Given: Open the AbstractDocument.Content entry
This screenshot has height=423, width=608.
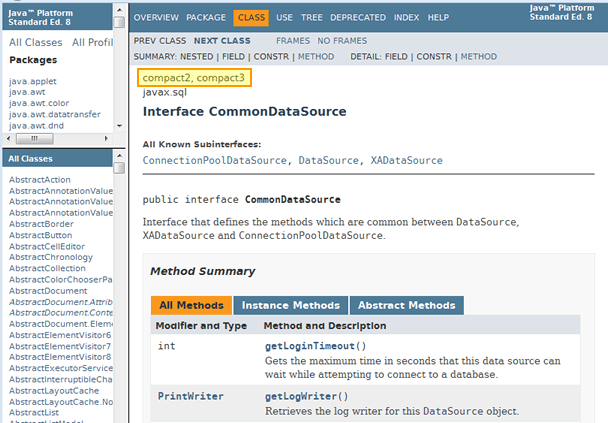Looking at the screenshot, I should tap(61, 313).
